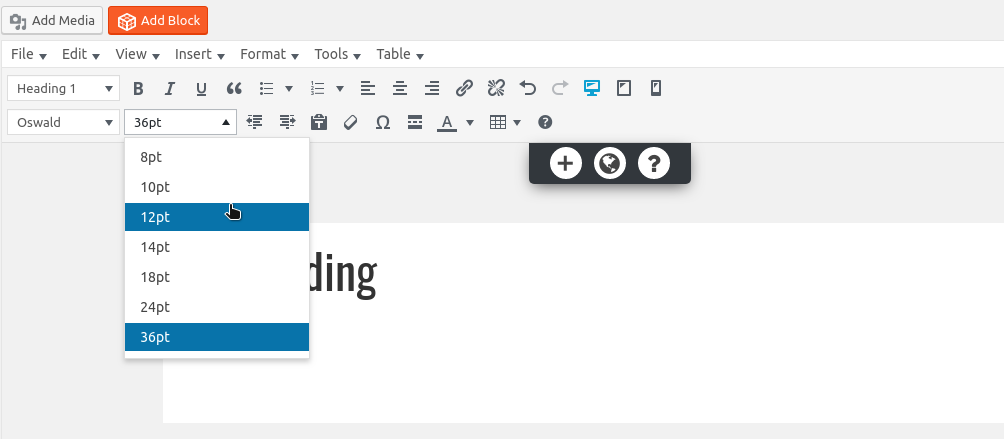Toggle bold formatting
Image resolution: width=1004 pixels, height=439 pixels.
coord(139,89)
